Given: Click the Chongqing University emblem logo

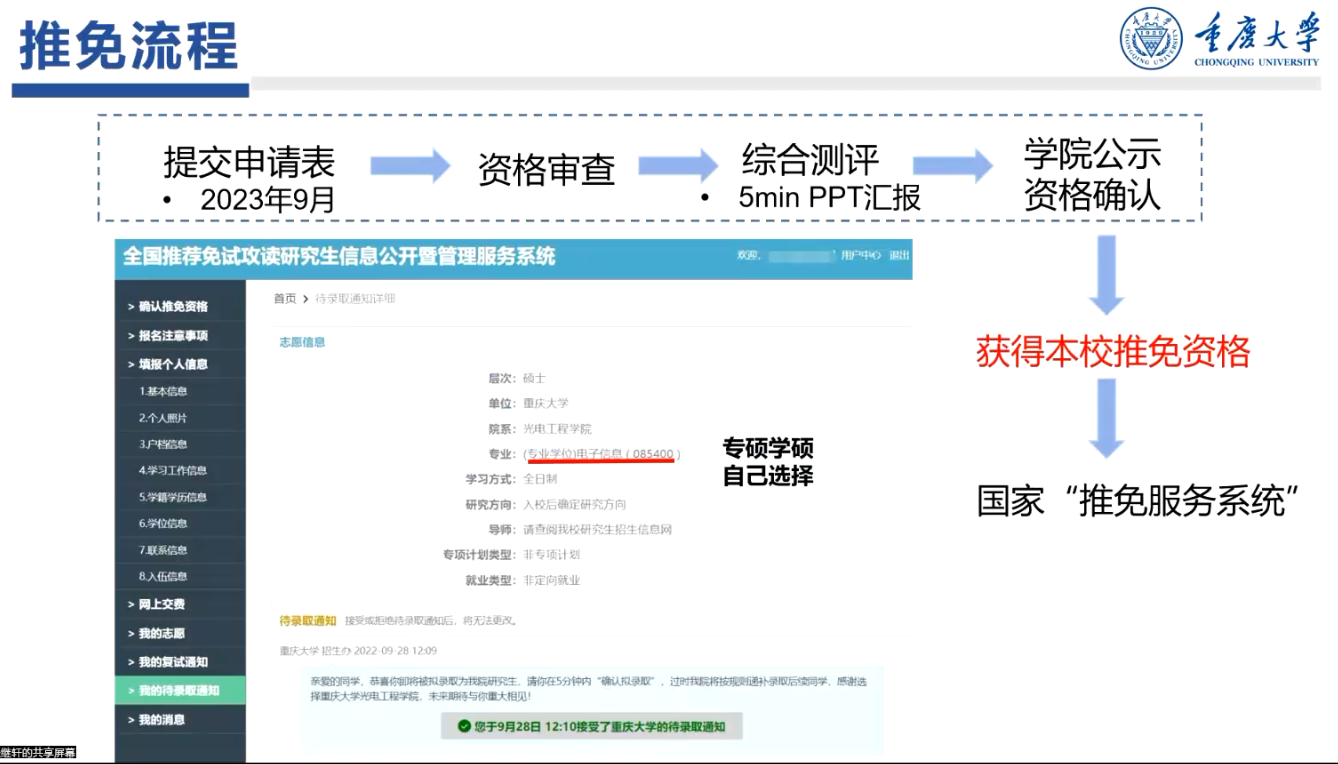Looking at the screenshot, I should [x=1150, y=39].
